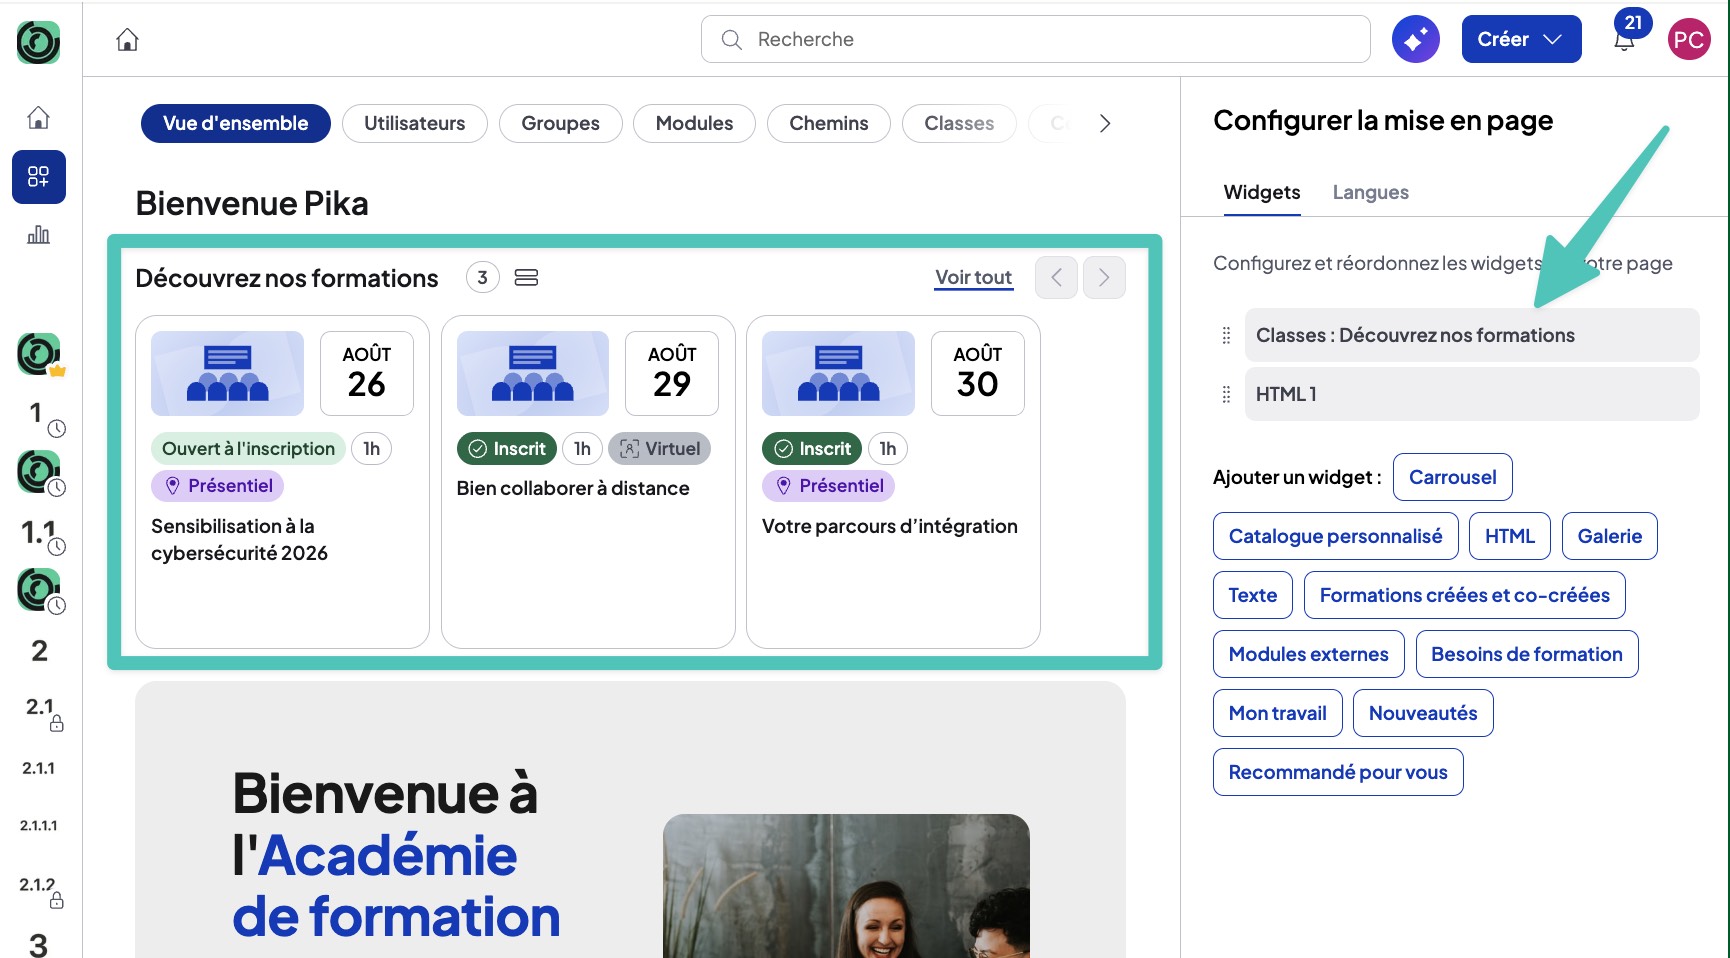Add a Mon travail widget
Screen dimensions: 1730x958
coord(1278,714)
